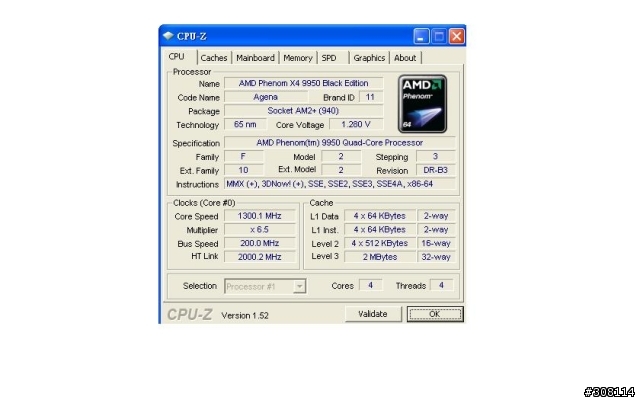
Task: Click the AMD Phenom logo image
Action: point(422,104)
